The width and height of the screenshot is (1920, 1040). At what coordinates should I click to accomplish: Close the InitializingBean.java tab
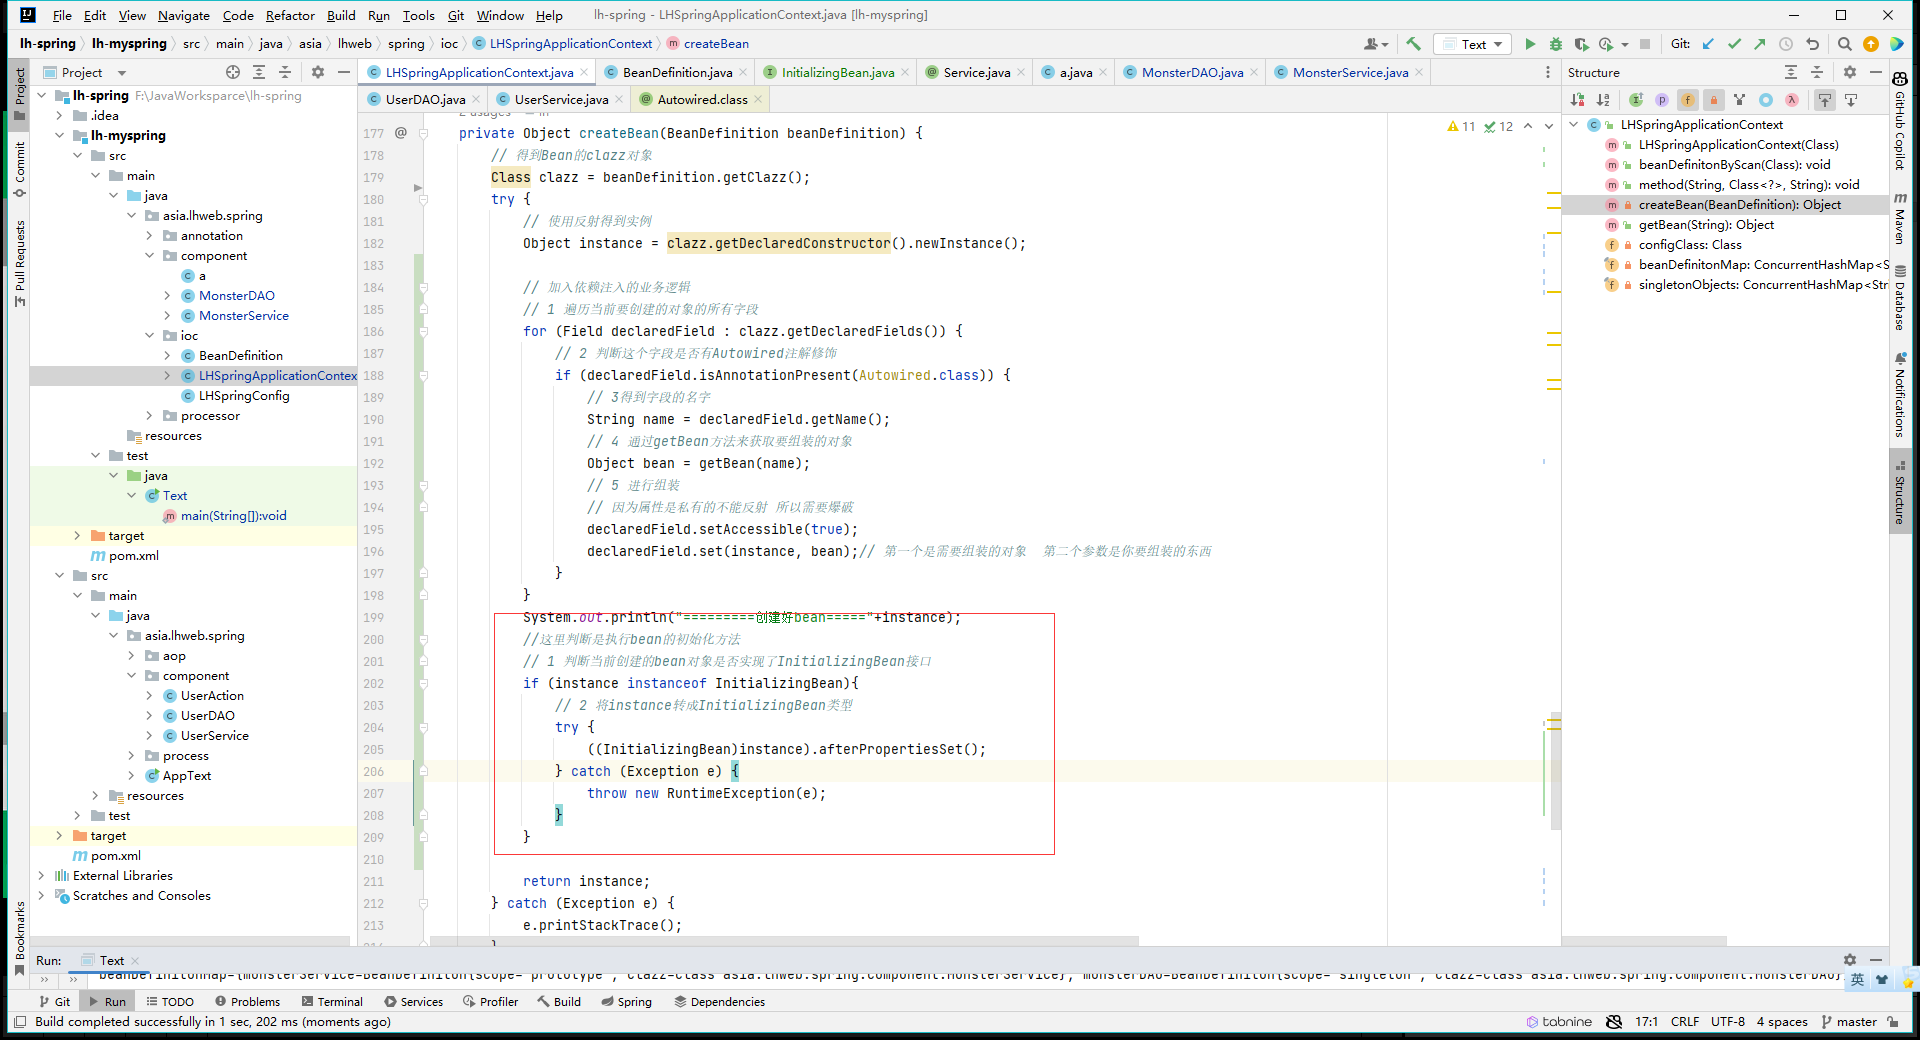[905, 72]
